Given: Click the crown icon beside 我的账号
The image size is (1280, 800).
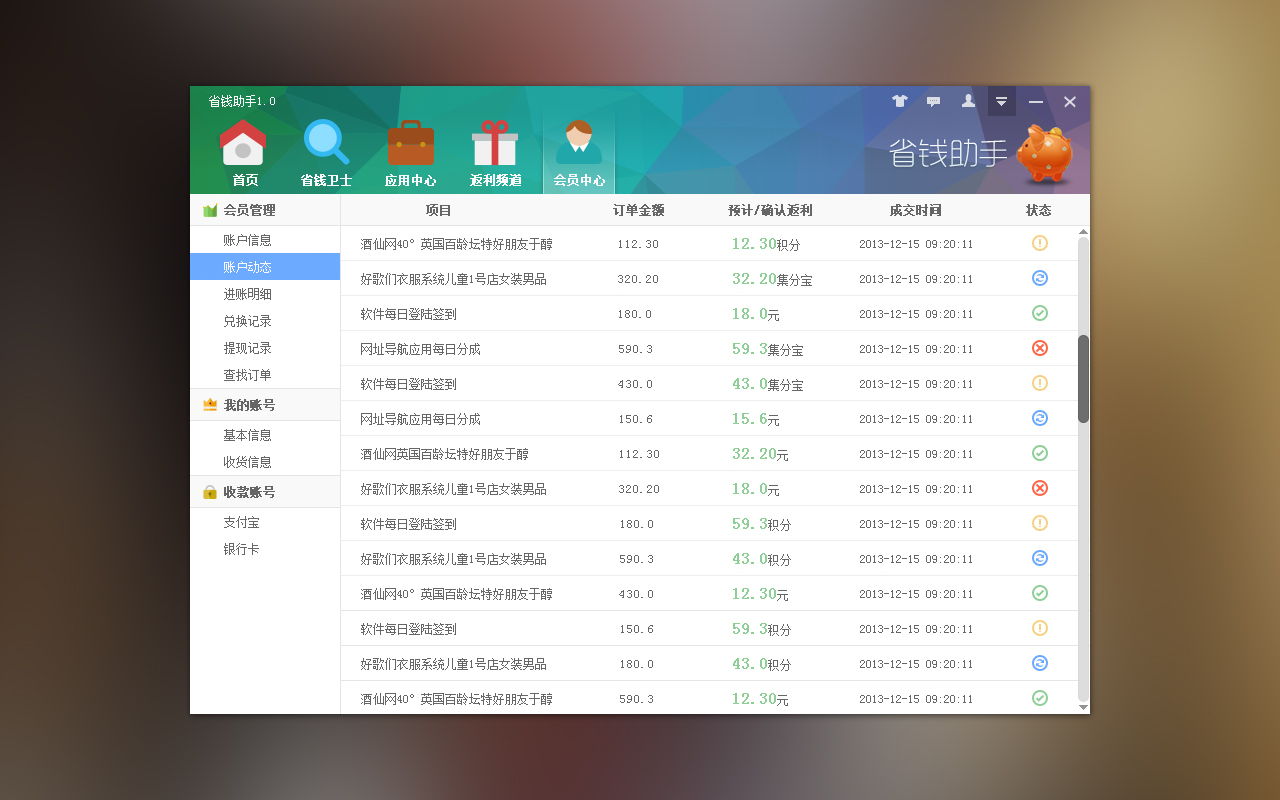Looking at the screenshot, I should 210,405.
